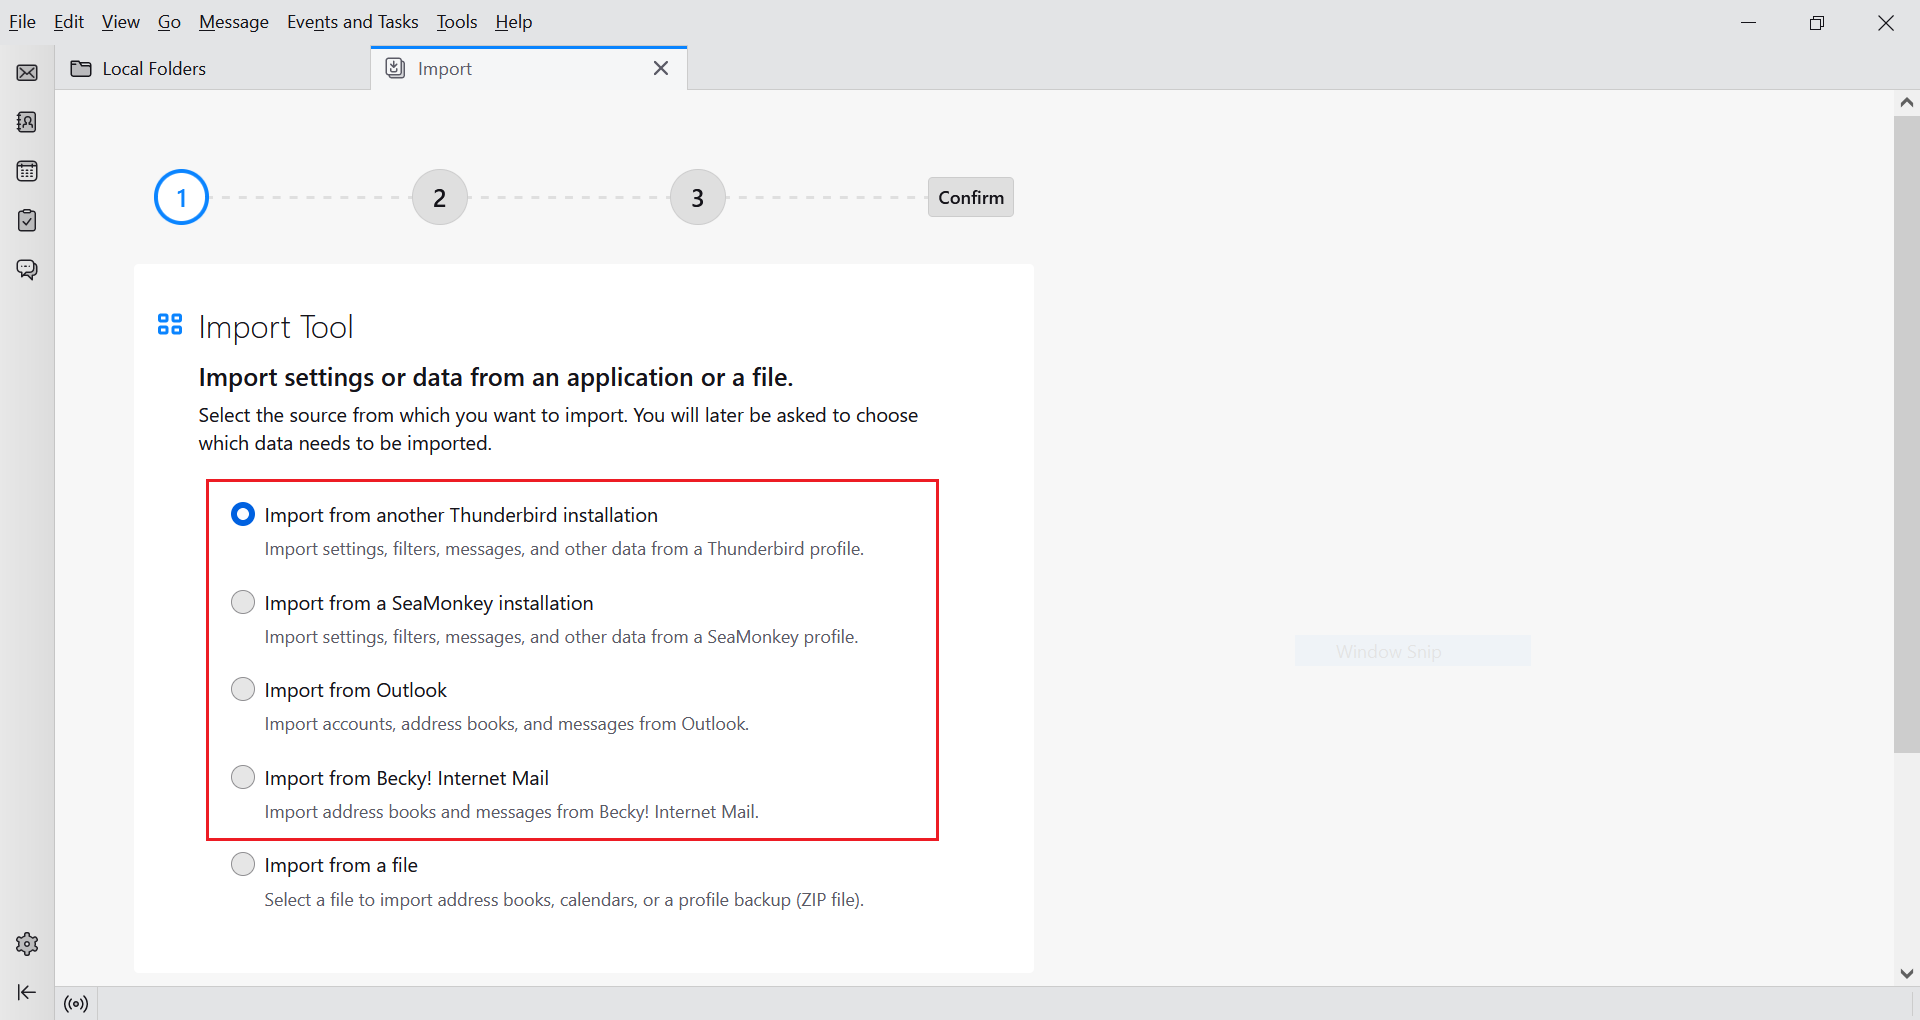Open the Message menu
1920x1020 pixels.
(234, 22)
